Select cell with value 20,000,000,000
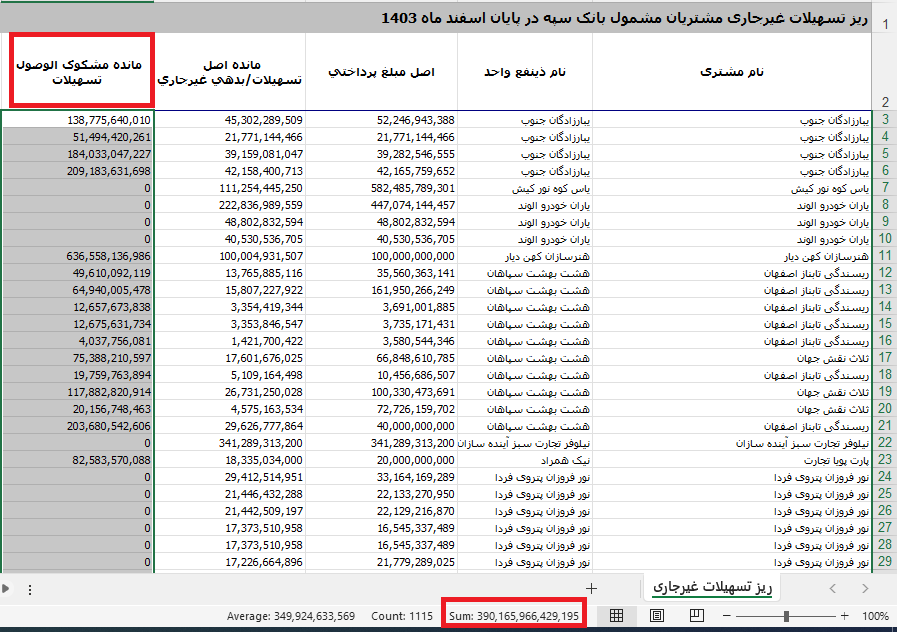Image resolution: width=897 pixels, height=632 pixels. pyautogui.click(x=382, y=460)
